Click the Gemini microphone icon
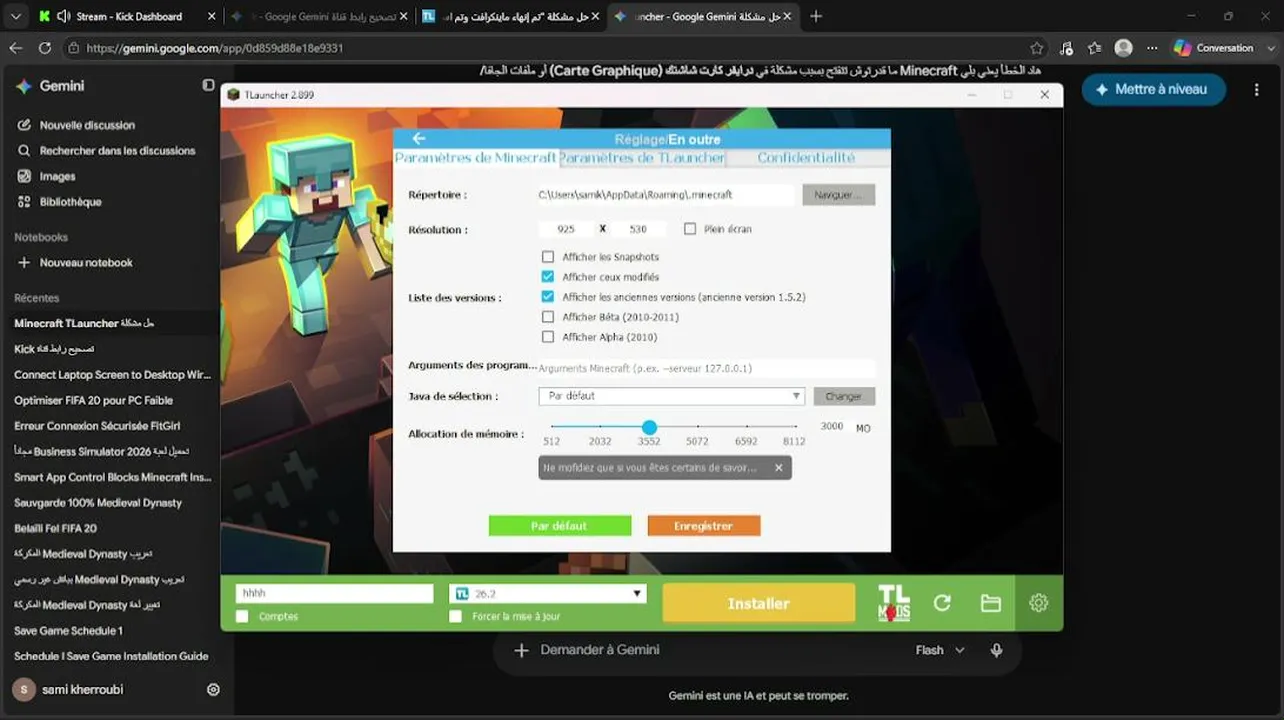 [x=997, y=650]
